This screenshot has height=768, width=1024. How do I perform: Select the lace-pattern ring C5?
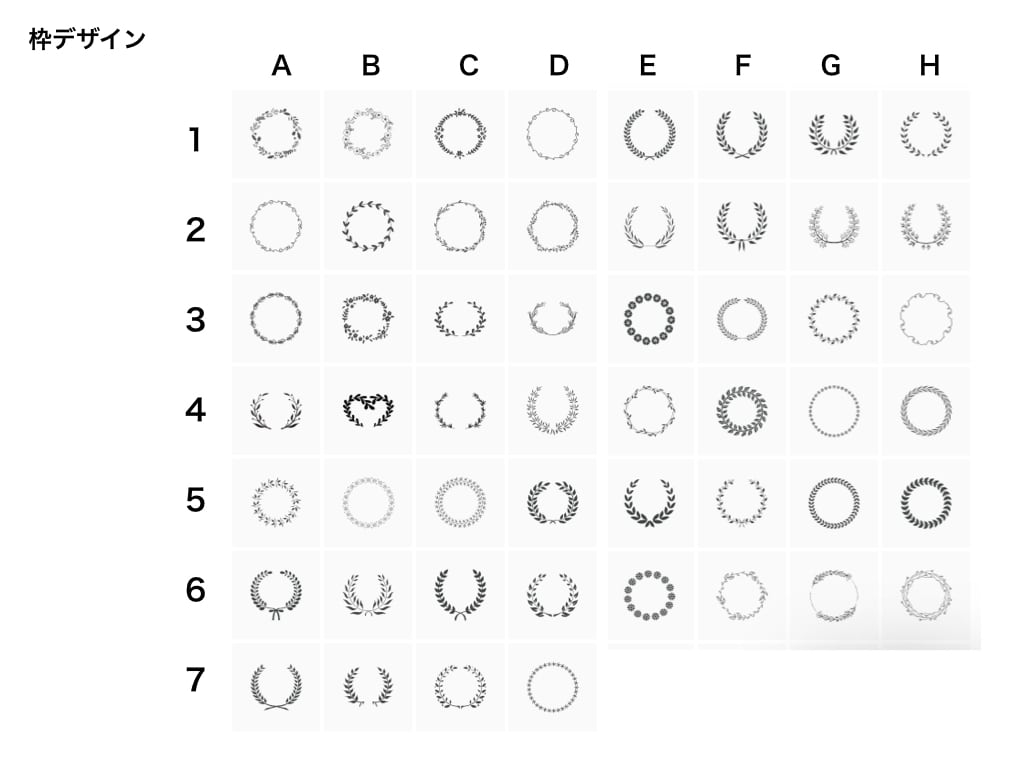point(460,503)
